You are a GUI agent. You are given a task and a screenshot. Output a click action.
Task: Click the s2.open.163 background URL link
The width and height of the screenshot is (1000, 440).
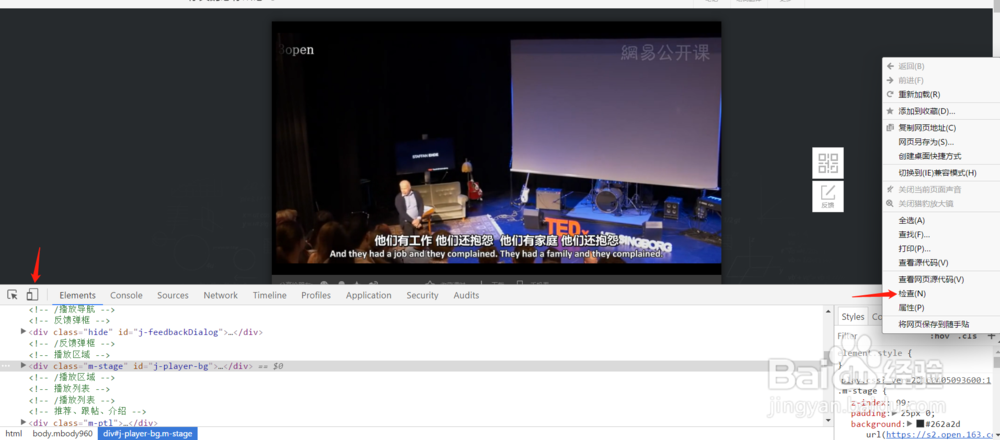(x=940, y=435)
